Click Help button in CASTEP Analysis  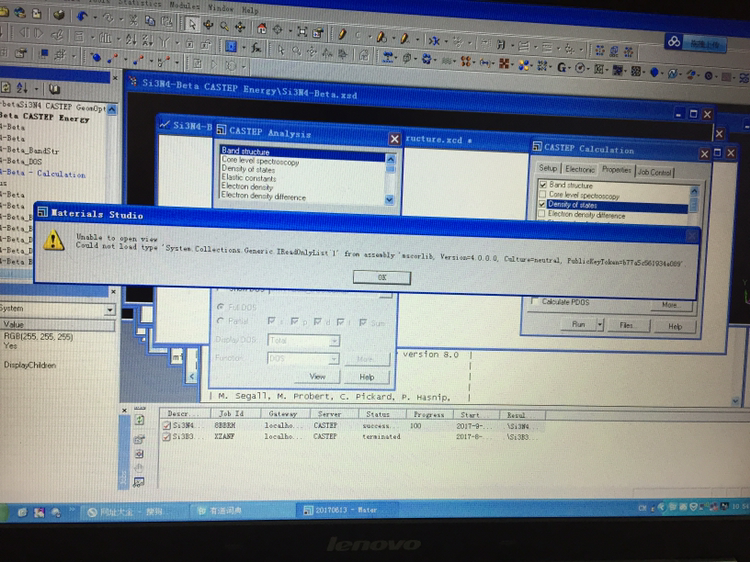click(366, 377)
